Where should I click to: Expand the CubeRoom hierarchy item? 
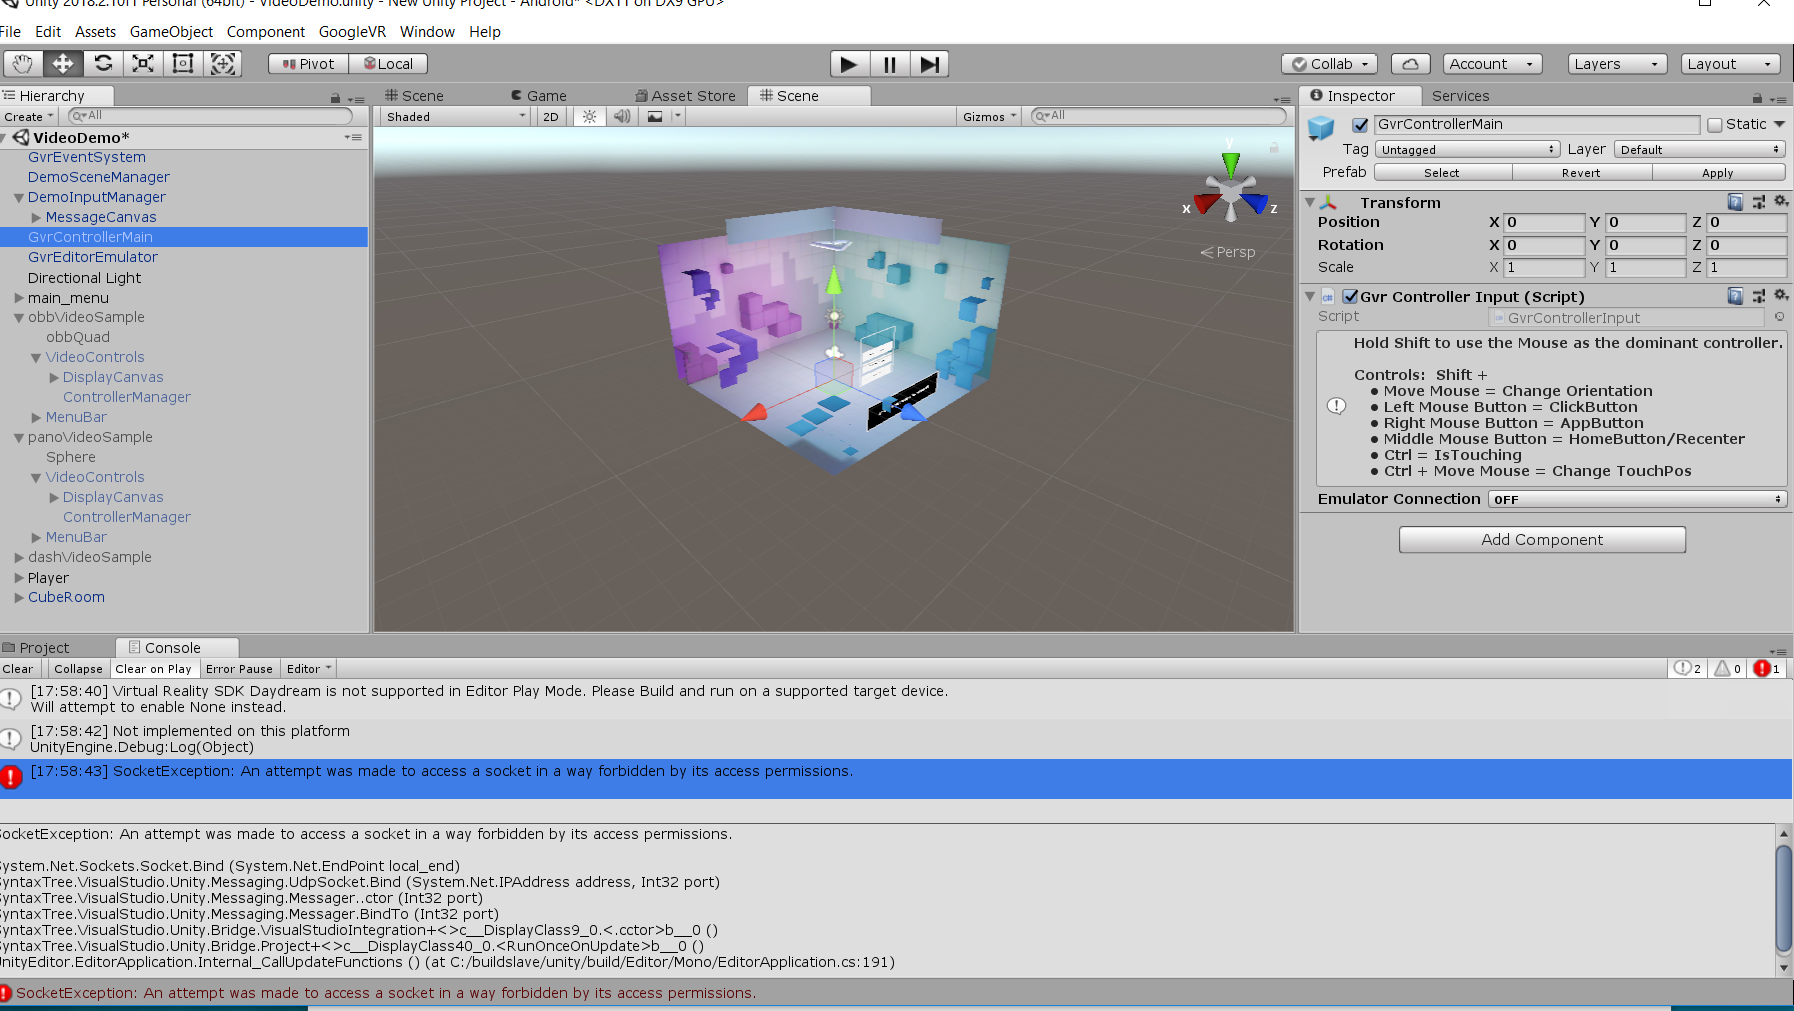pyautogui.click(x=19, y=597)
